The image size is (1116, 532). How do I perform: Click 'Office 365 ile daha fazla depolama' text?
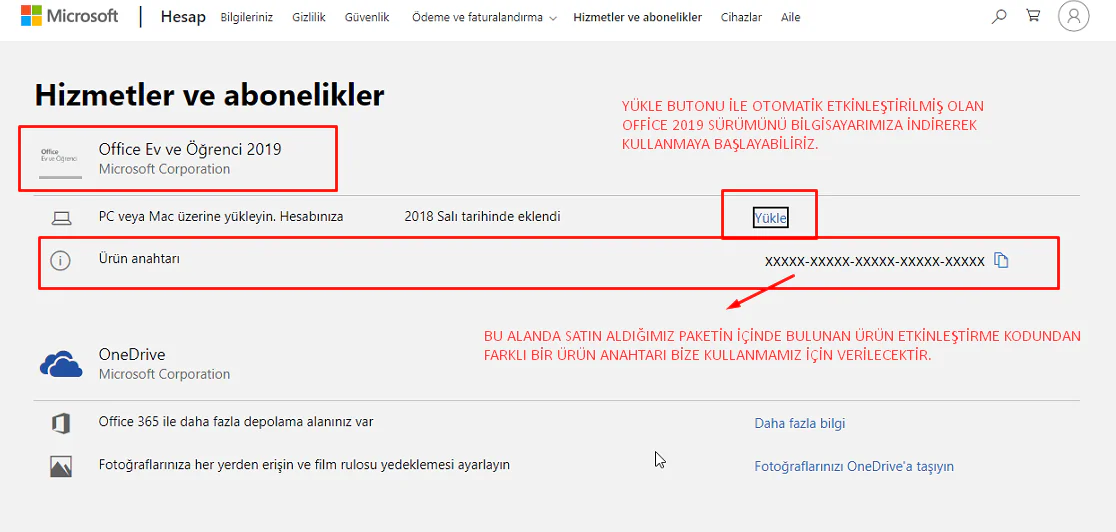236,422
